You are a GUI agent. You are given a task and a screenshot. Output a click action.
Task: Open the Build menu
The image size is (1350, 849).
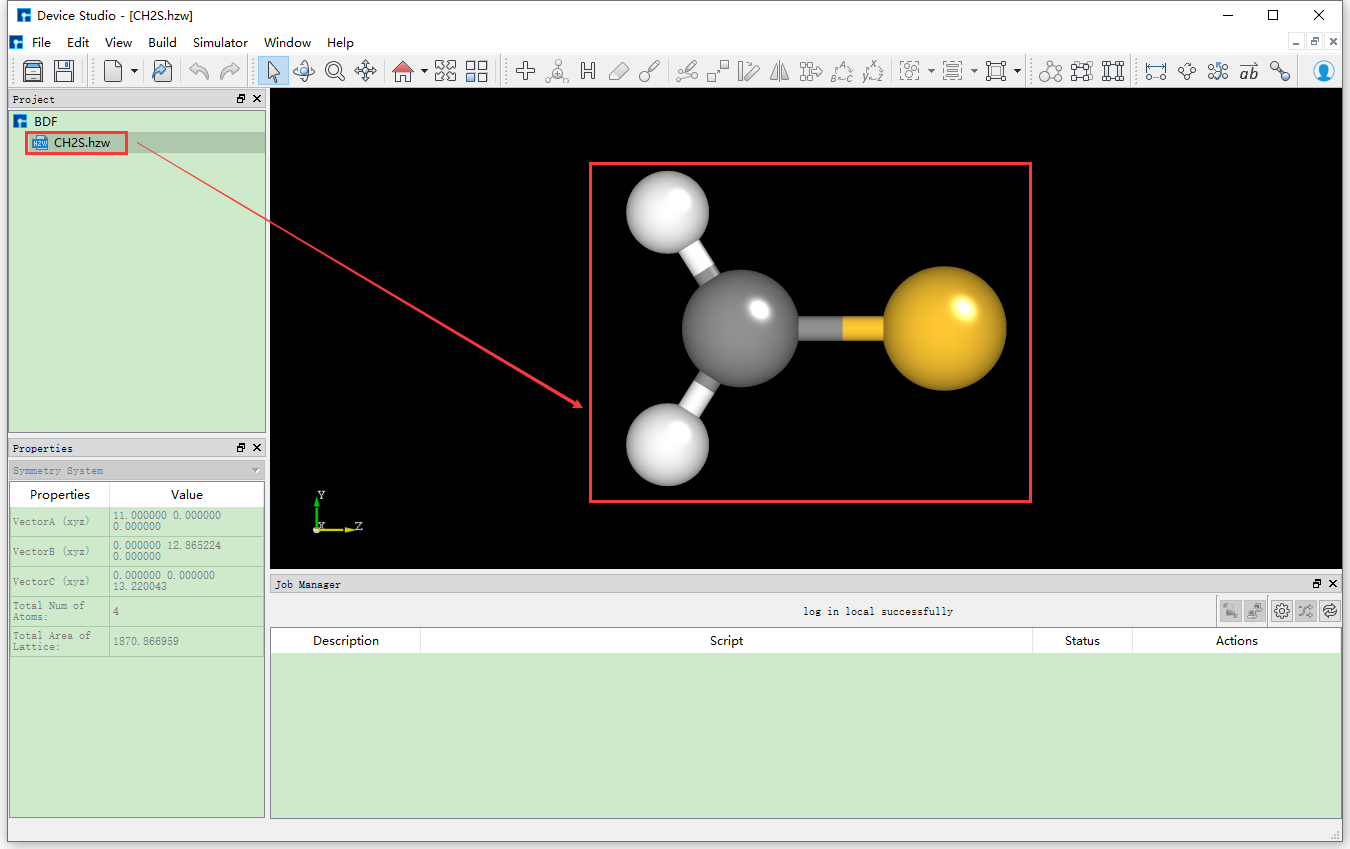click(x=162, y=43)
